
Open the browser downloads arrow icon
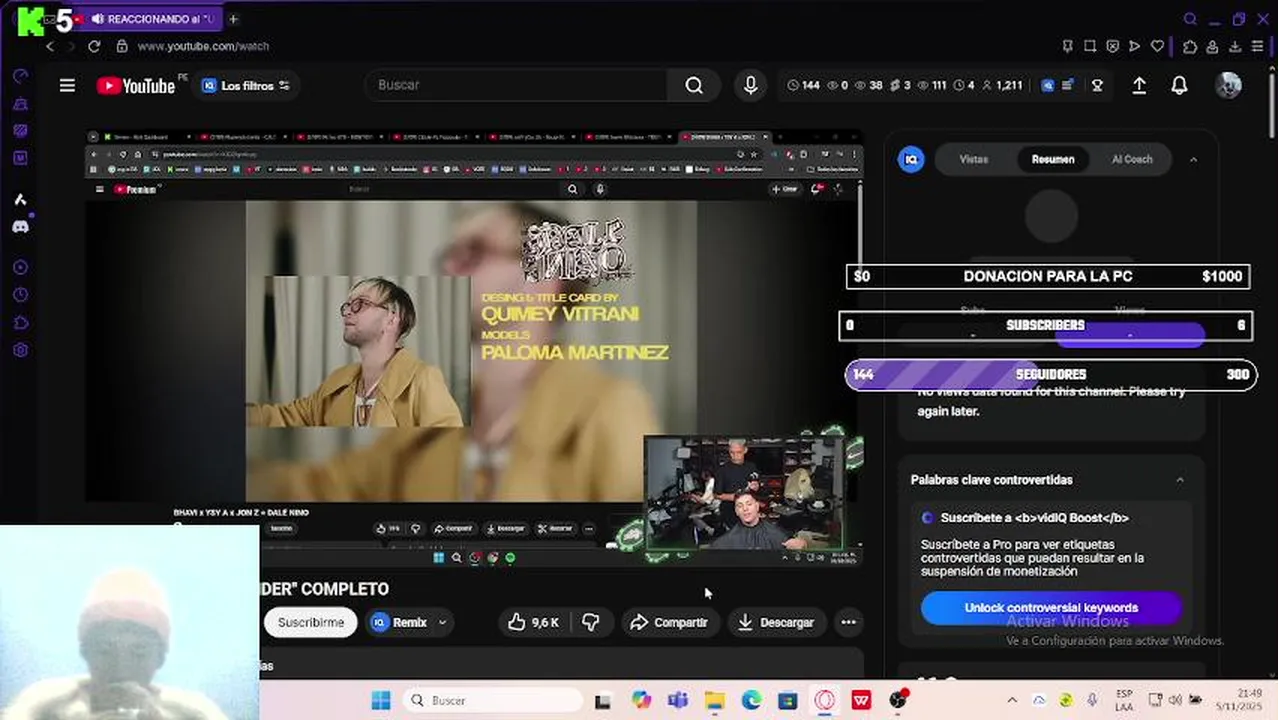(x=1235, y=46)
